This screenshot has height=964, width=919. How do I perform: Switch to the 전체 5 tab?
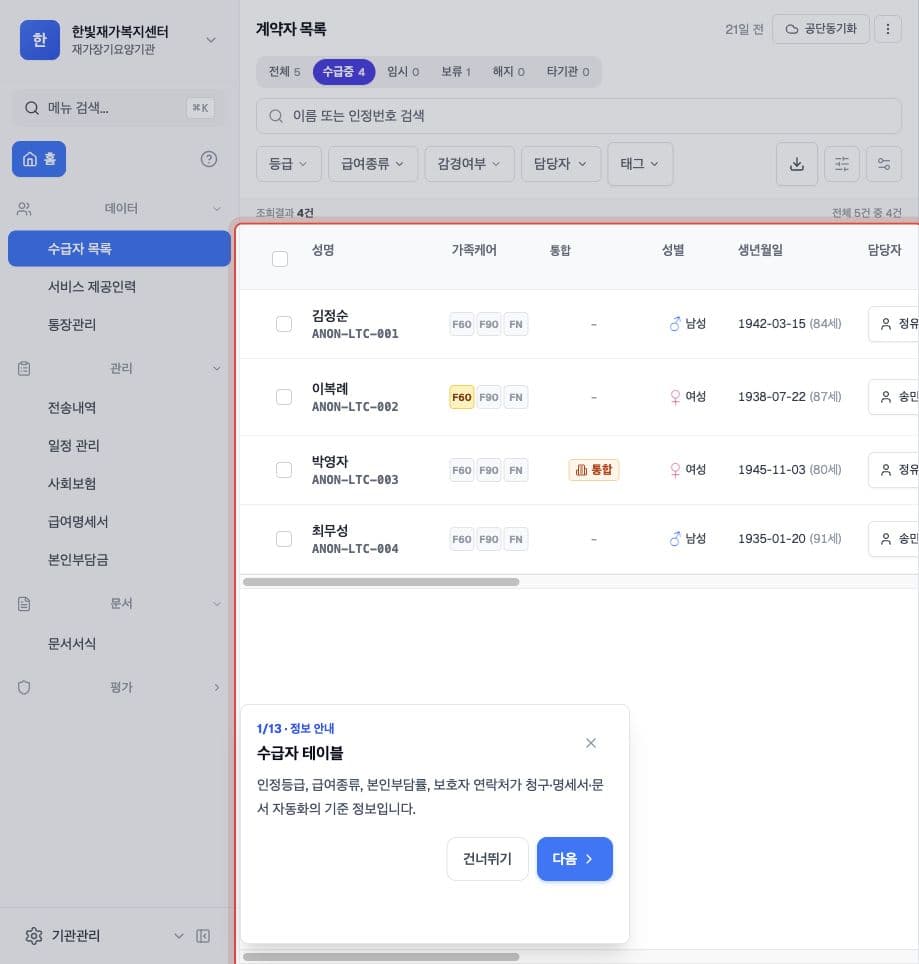[284, 72]
